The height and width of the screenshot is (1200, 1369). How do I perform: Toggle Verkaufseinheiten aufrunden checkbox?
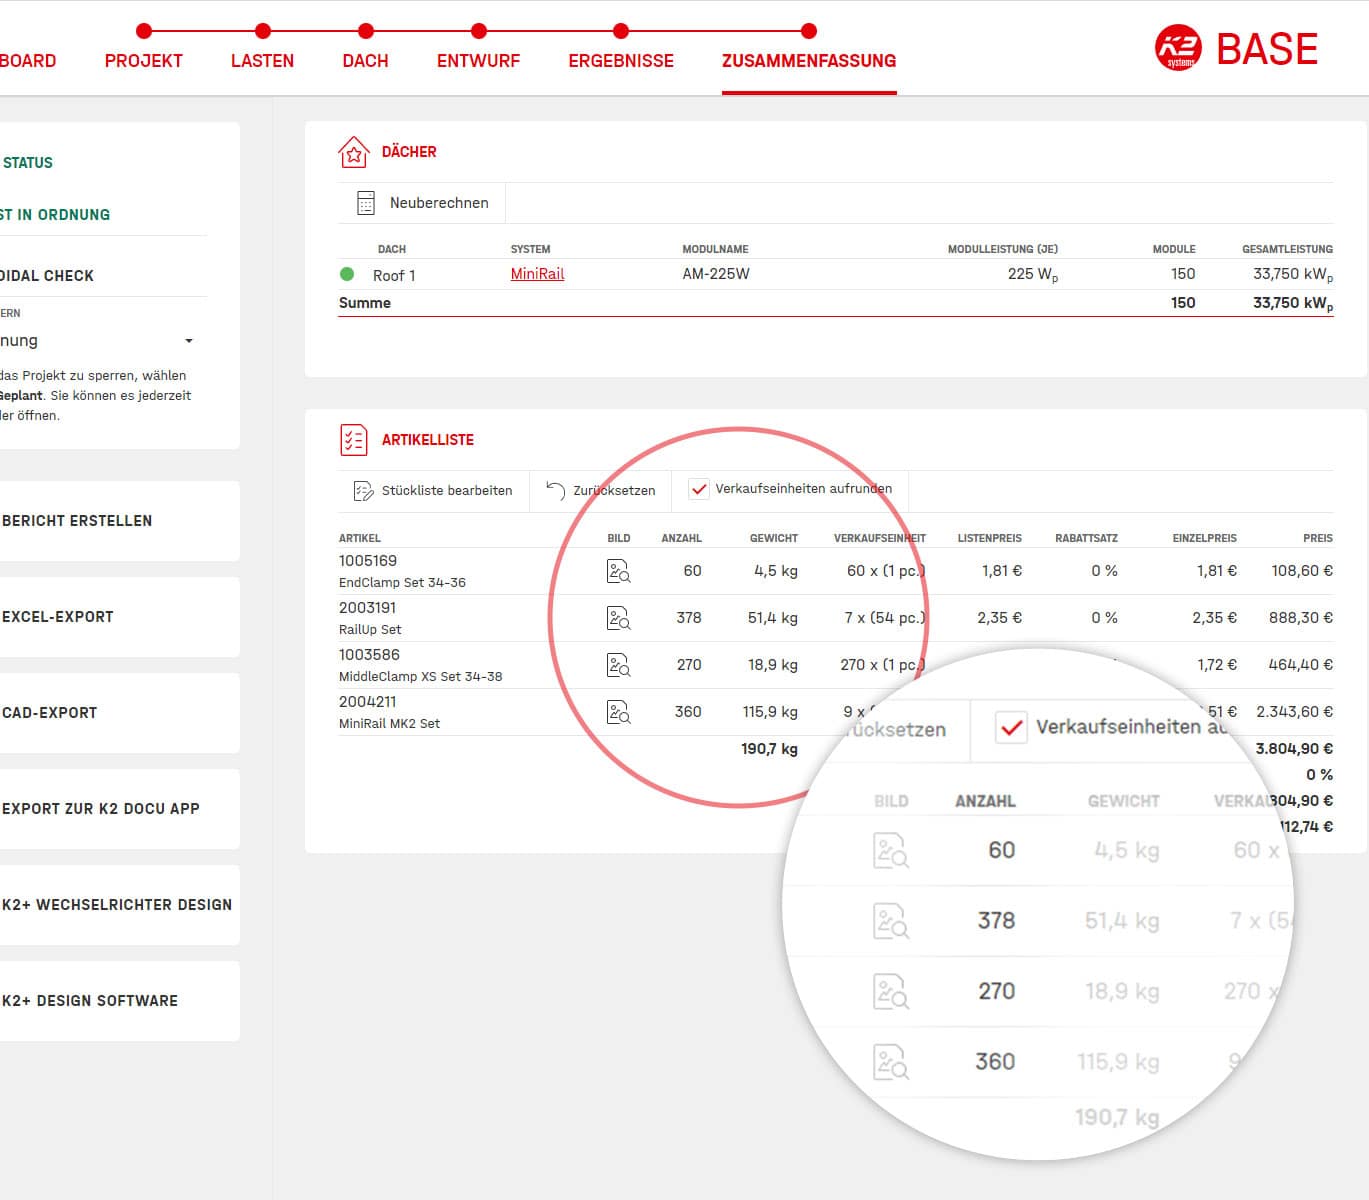699,489
